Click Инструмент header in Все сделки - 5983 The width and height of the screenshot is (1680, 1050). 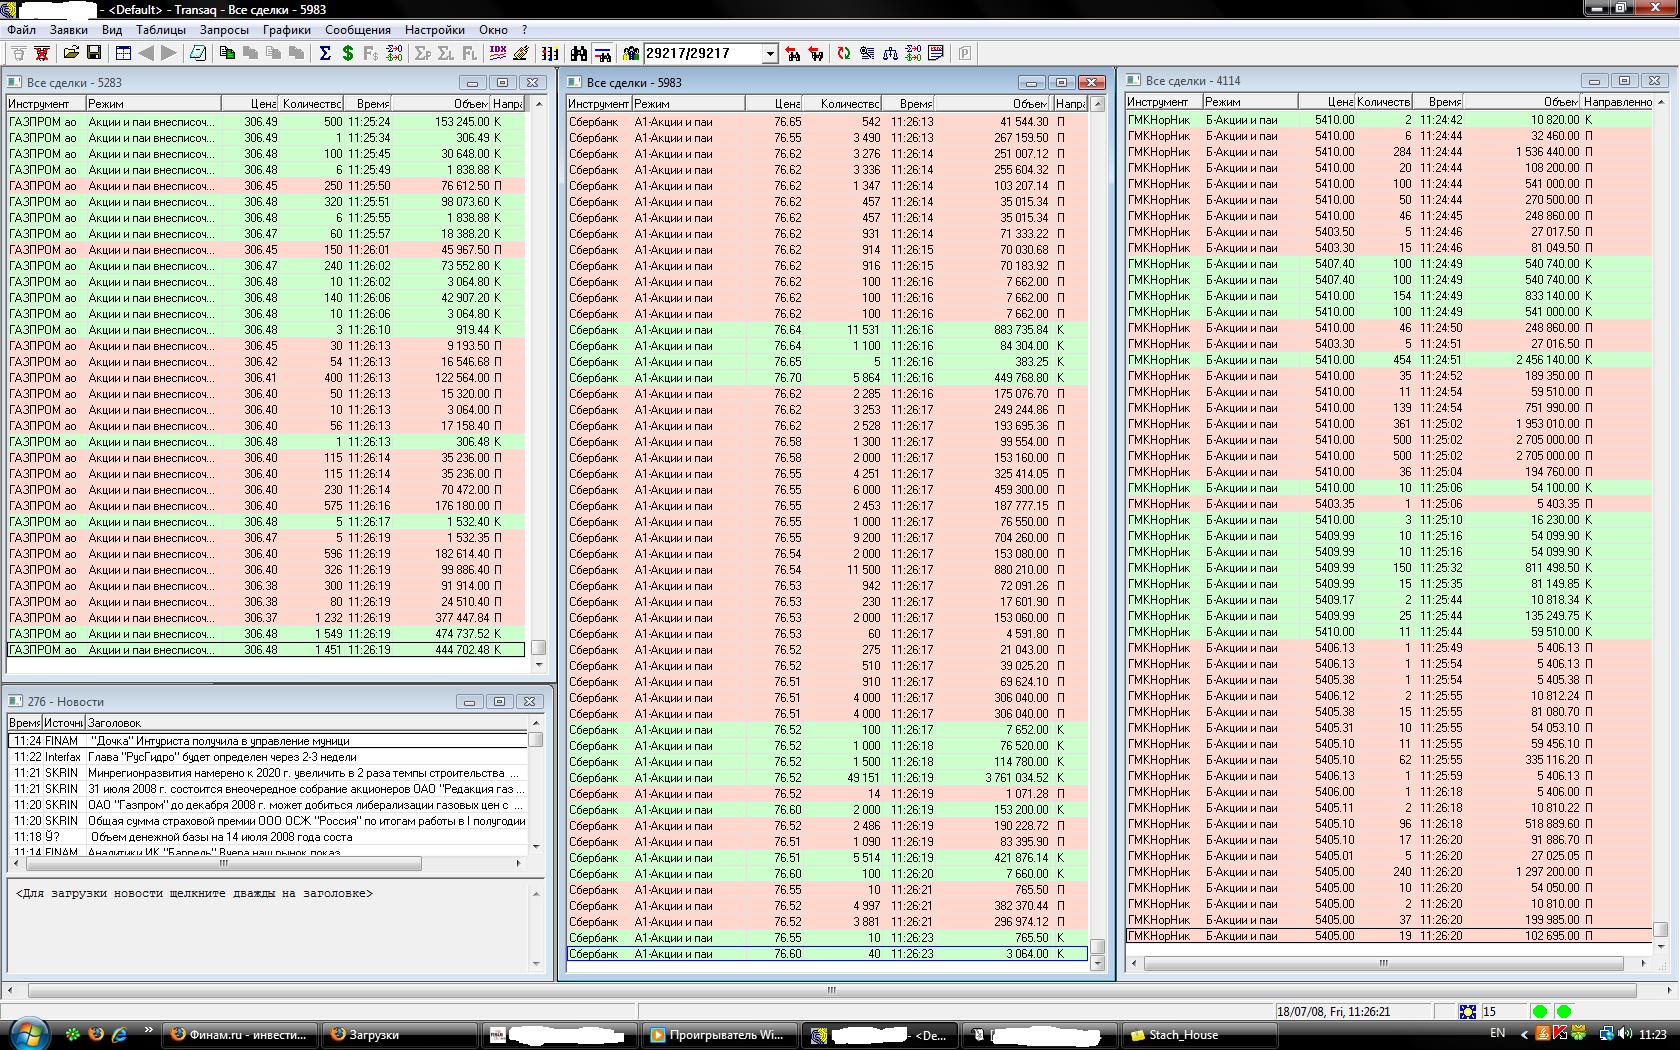(x=598, y=104)
